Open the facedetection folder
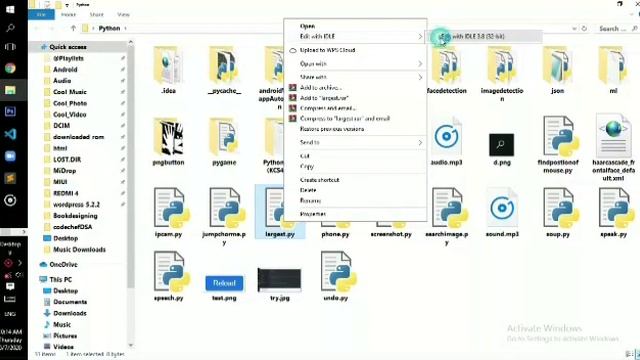 tap(447, 70)
